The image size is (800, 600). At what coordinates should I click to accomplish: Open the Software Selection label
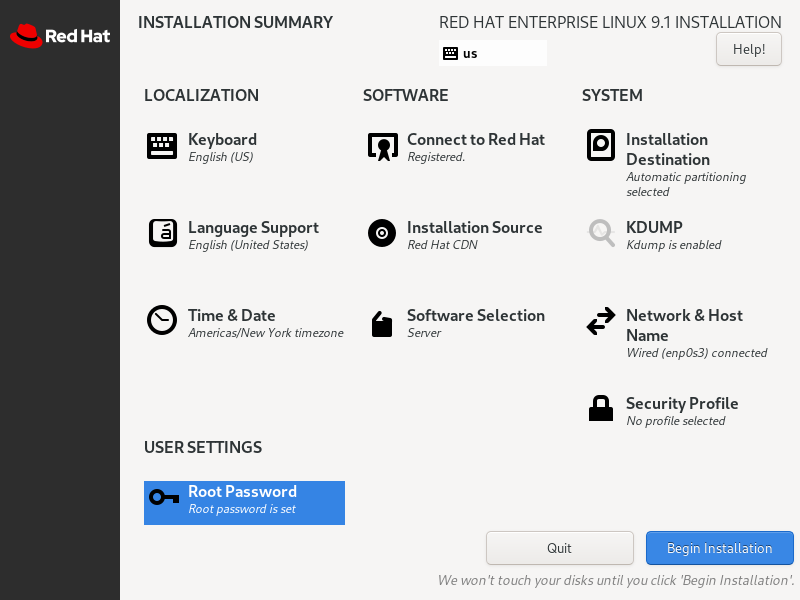pyautogui.click(x=476, y=315)
